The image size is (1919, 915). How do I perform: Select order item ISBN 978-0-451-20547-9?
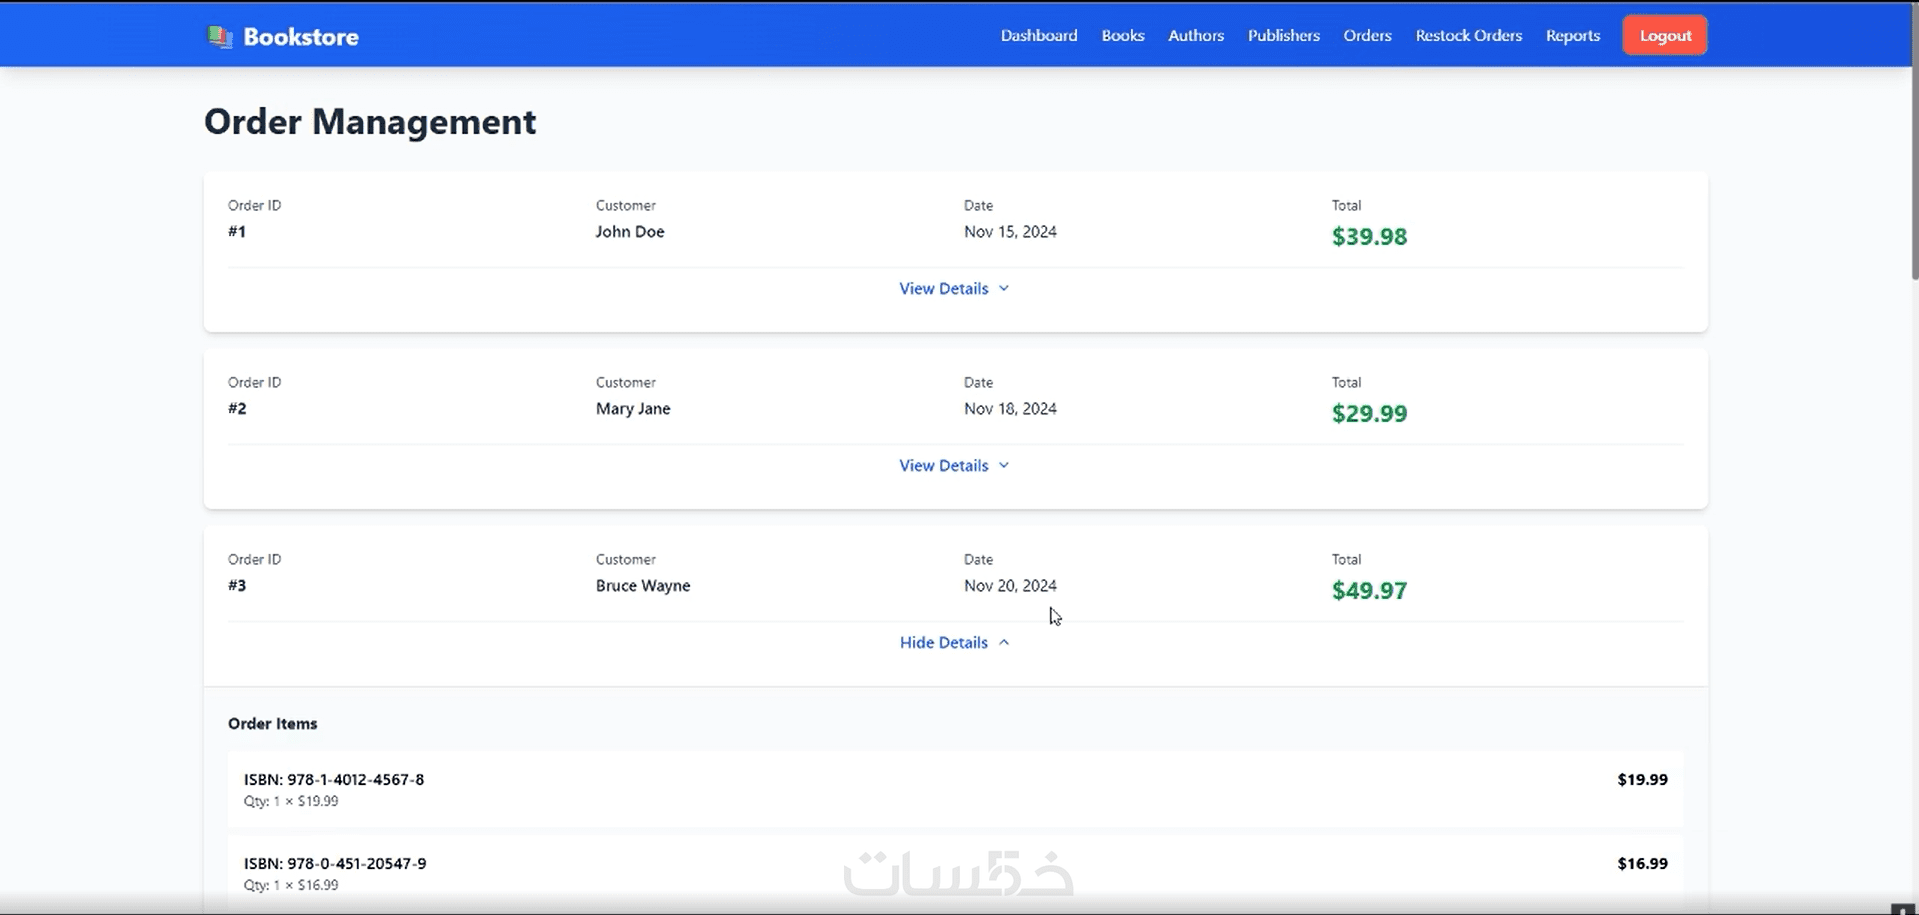click(x=334, y=864)
